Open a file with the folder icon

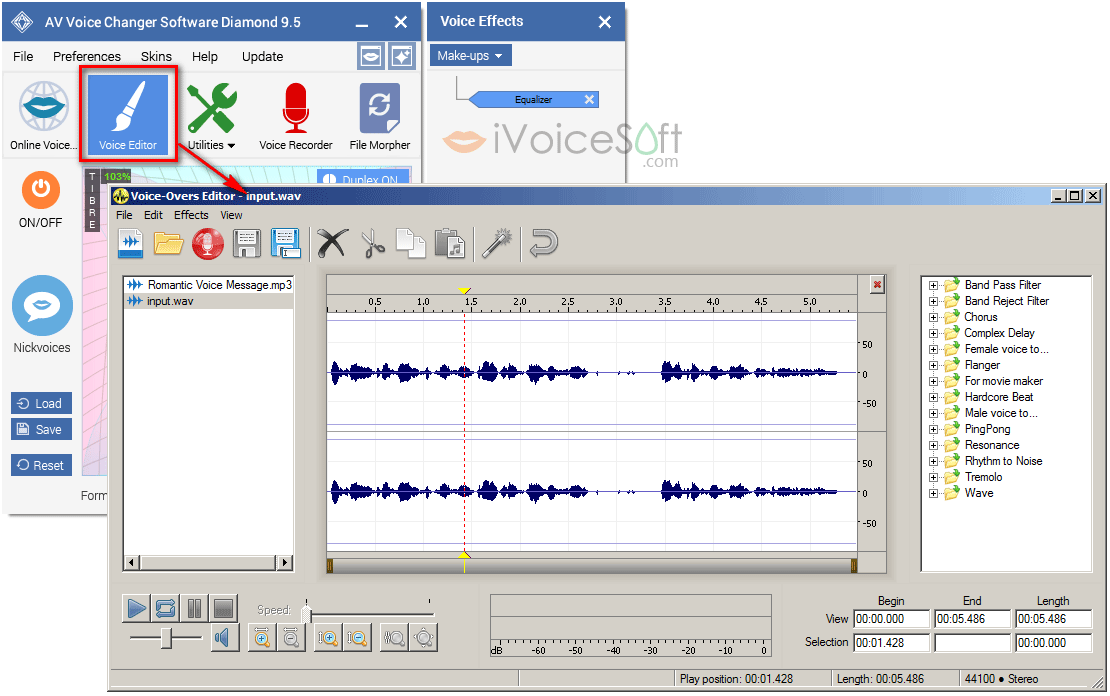(168, 243)
